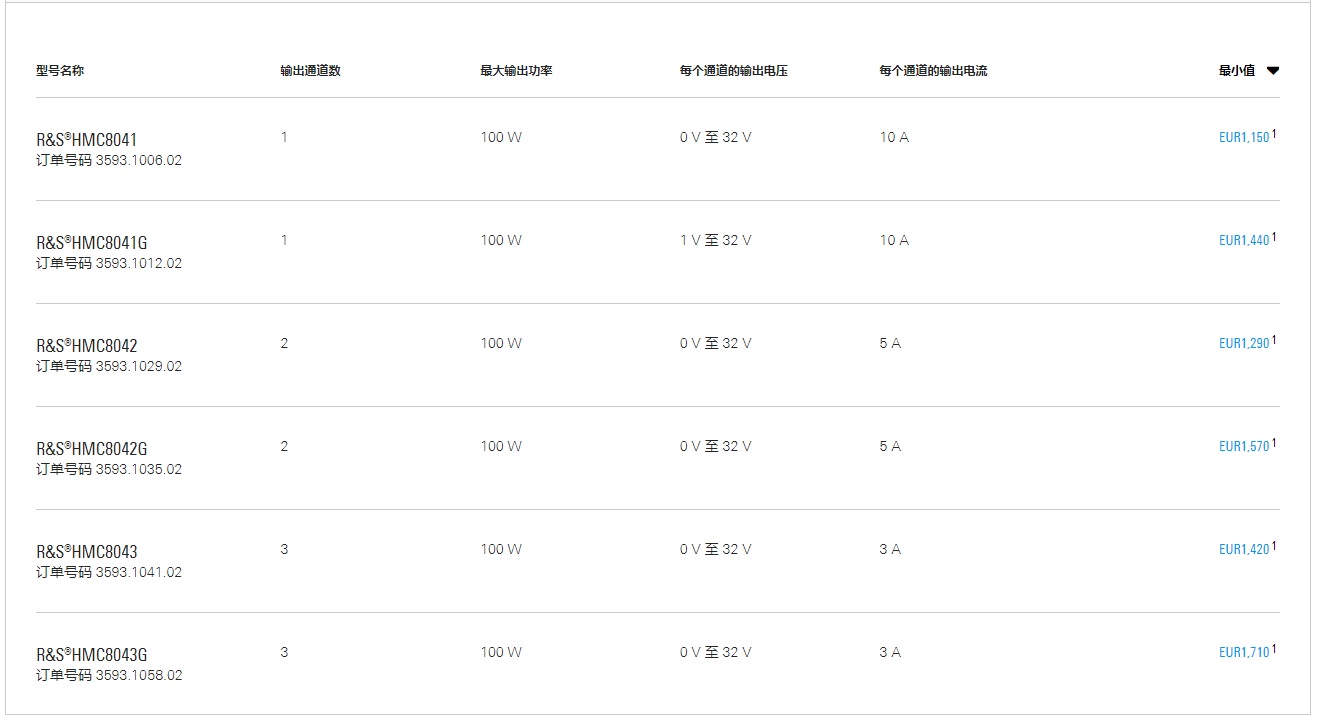Click order number 3593.1058.02

139,676
